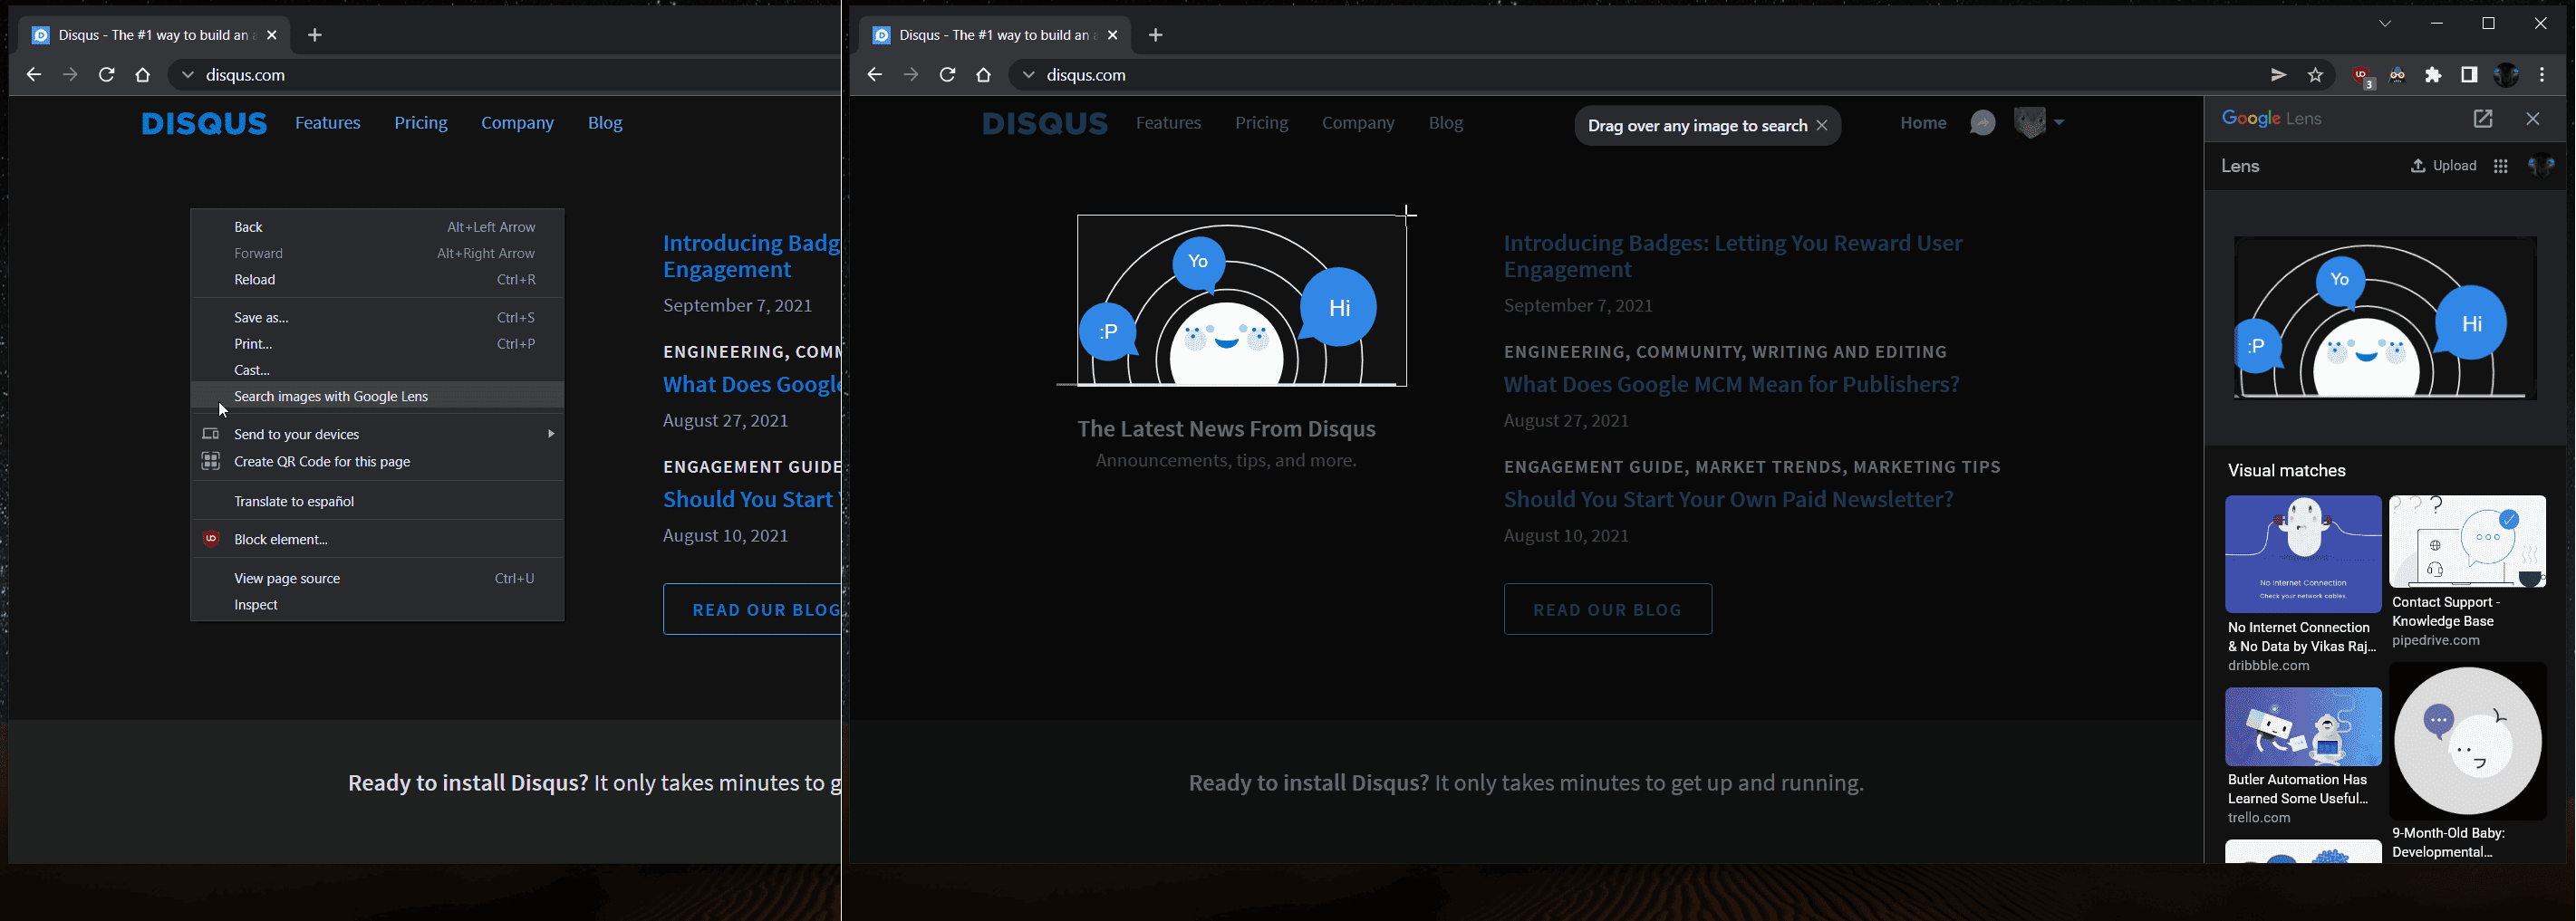This screenshot has width=2576, height=921.
Task: Choose Cast... in context menu
Action: click(x=377, y=370)
